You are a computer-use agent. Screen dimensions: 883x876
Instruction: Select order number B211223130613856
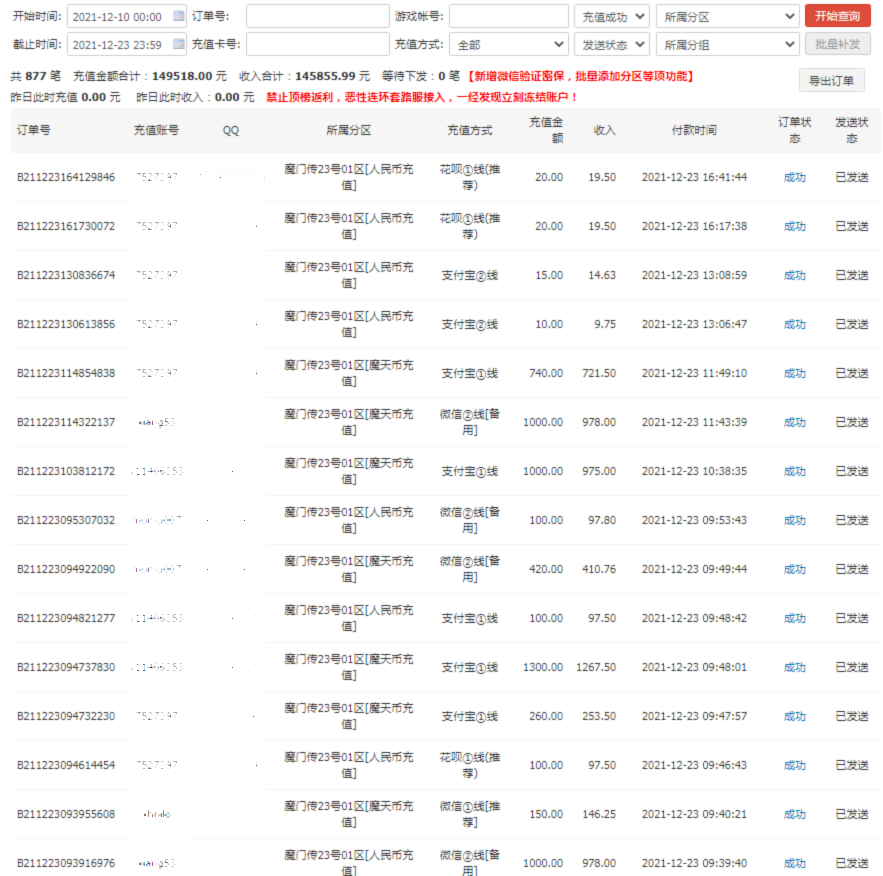tap(66, 324)
